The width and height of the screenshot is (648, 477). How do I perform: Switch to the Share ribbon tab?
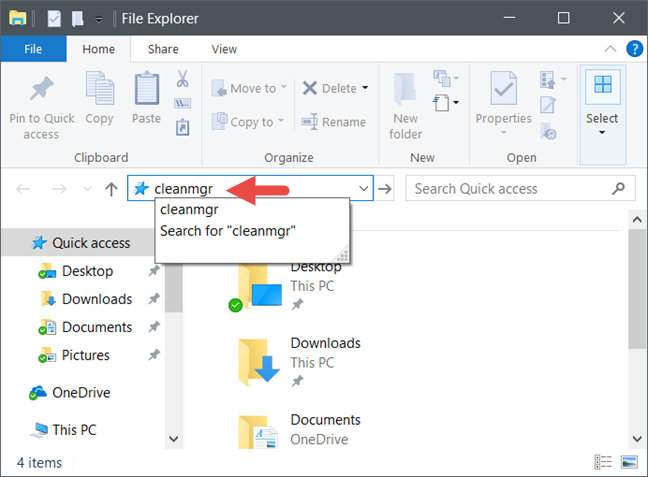[163, 49]
